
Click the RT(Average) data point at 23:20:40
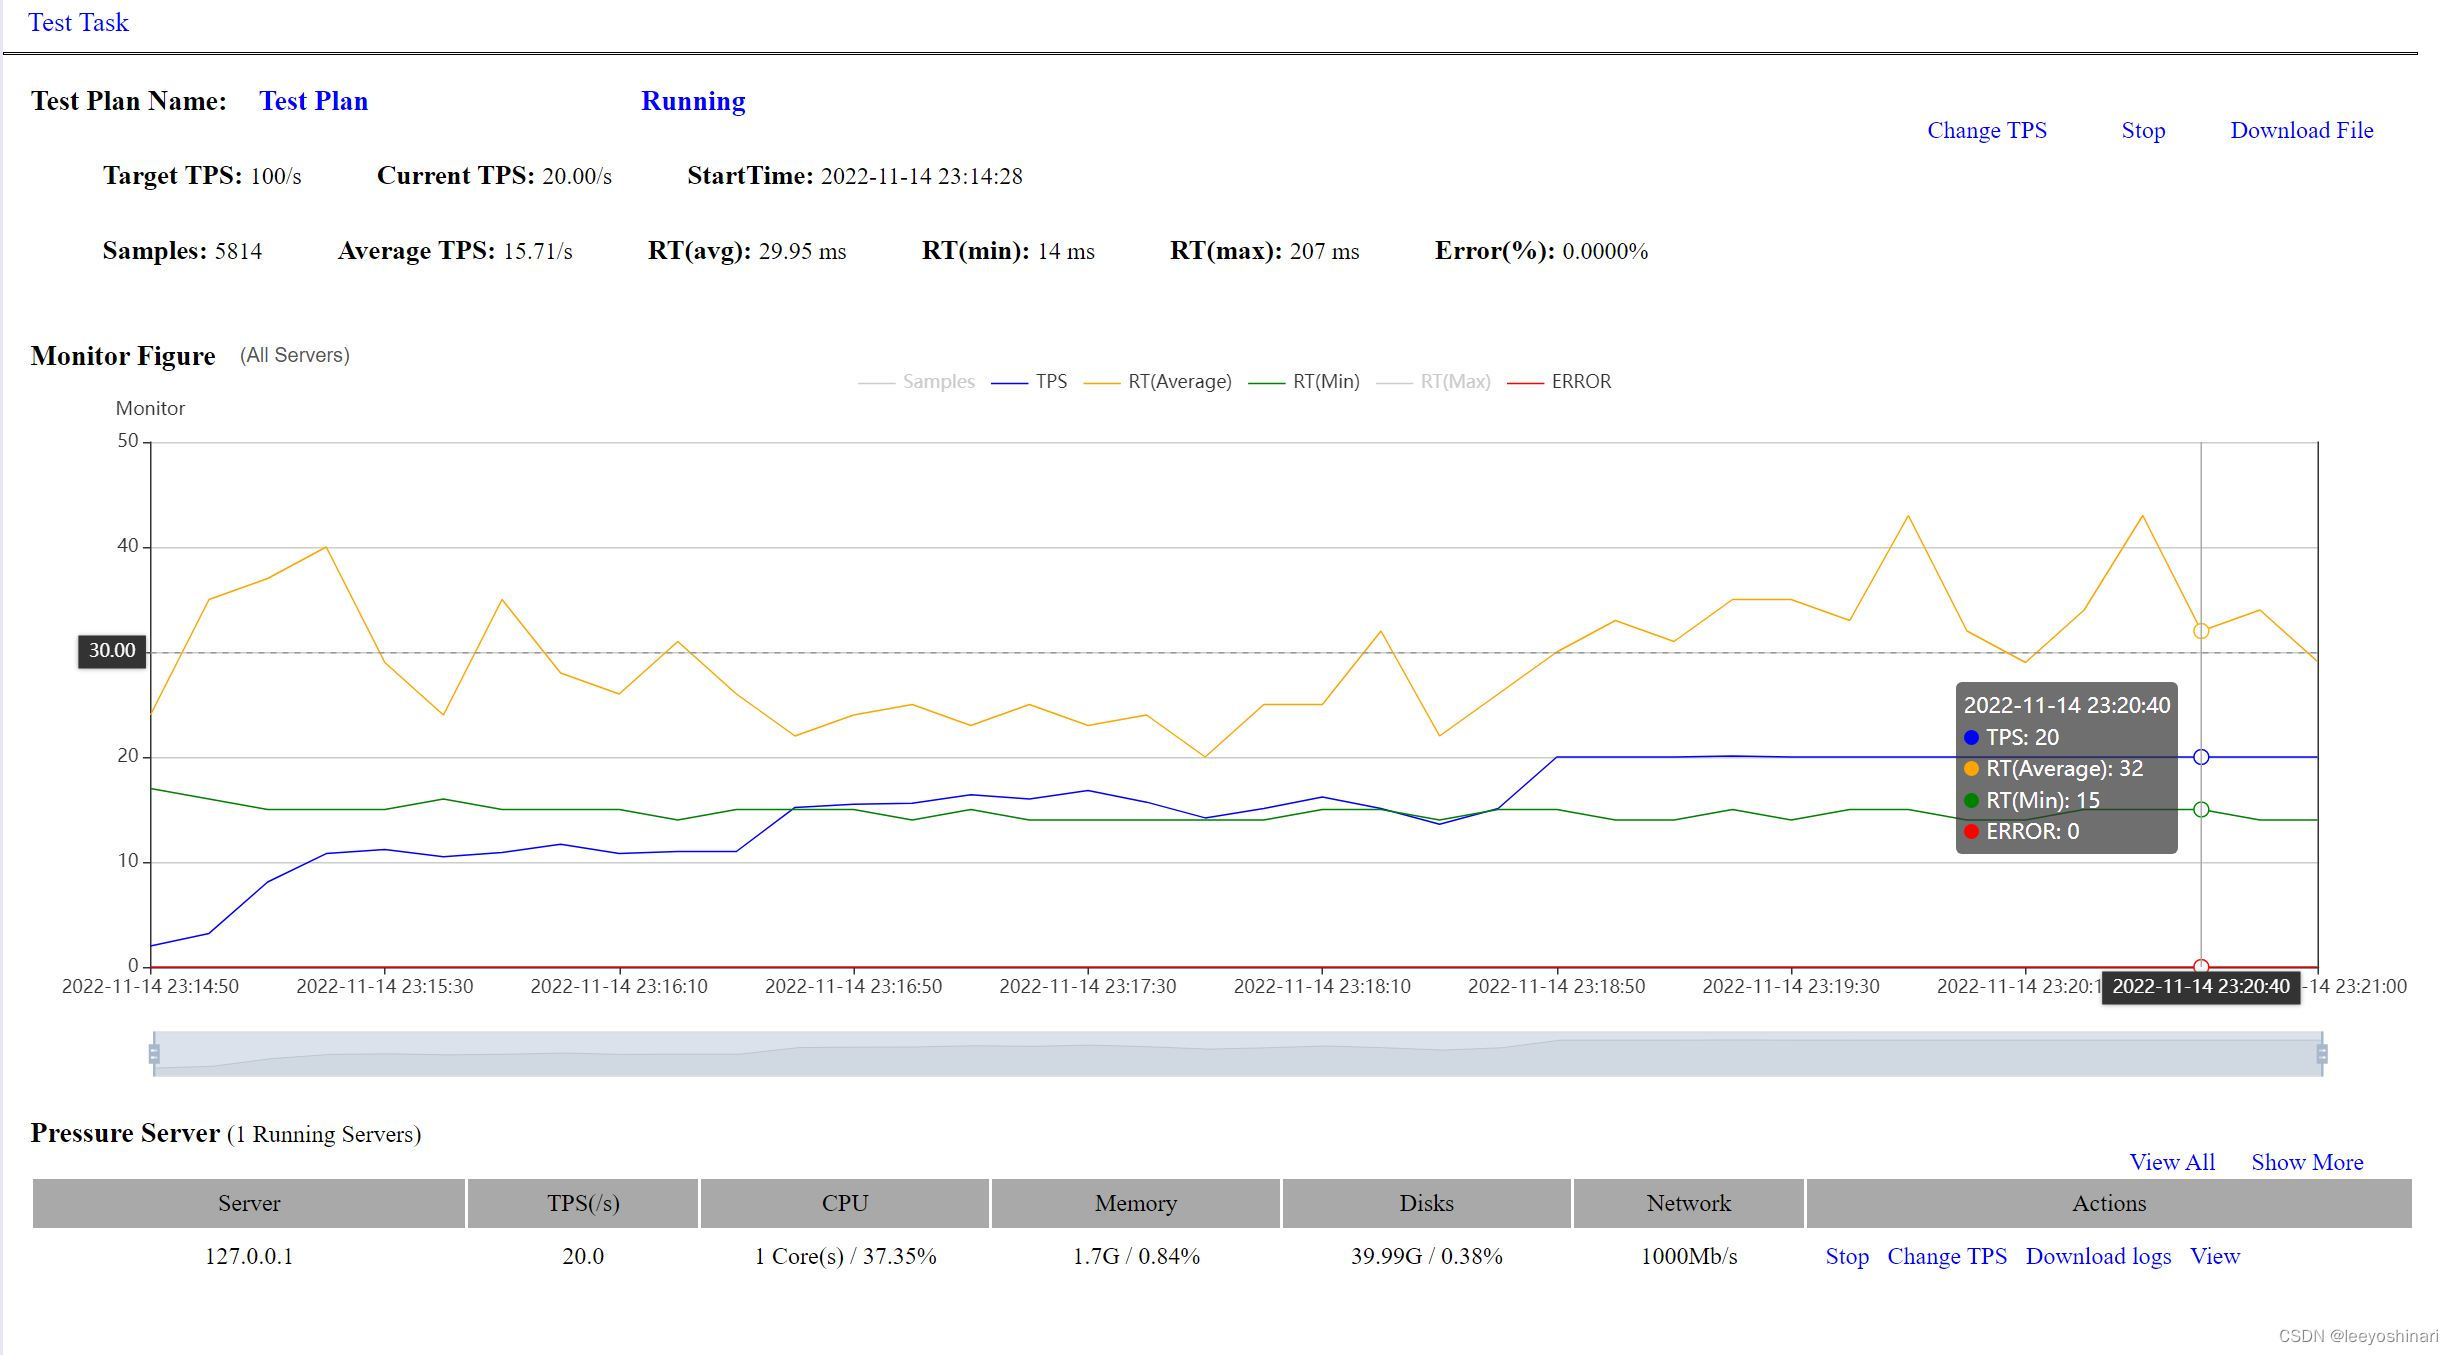point(2201,631)
